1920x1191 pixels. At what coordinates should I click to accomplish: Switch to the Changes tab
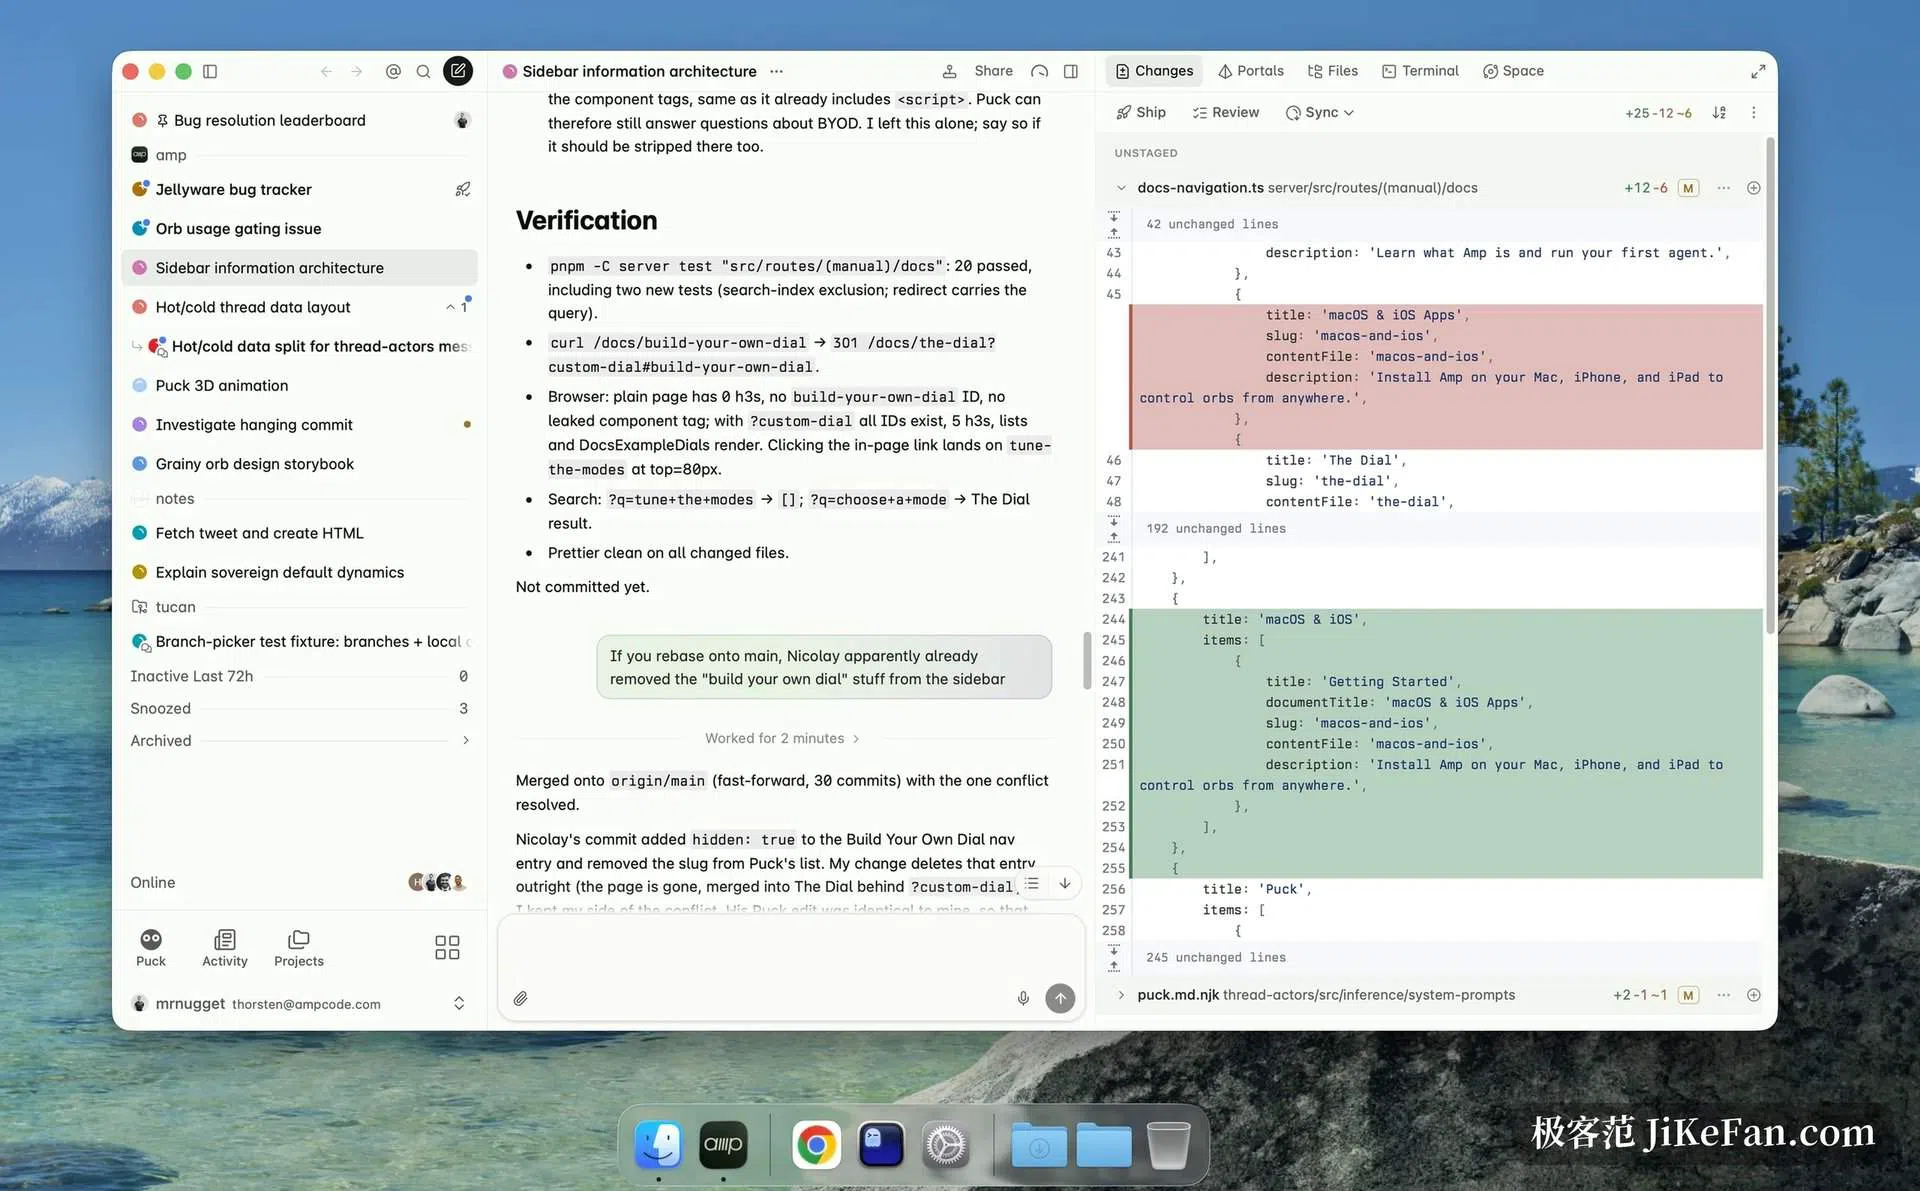click(x=1154, y=71)
